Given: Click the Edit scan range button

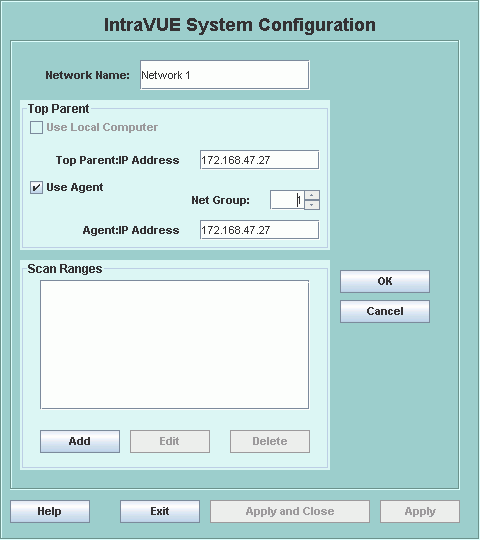Looking at the screenshot, I should coord(170,442).
